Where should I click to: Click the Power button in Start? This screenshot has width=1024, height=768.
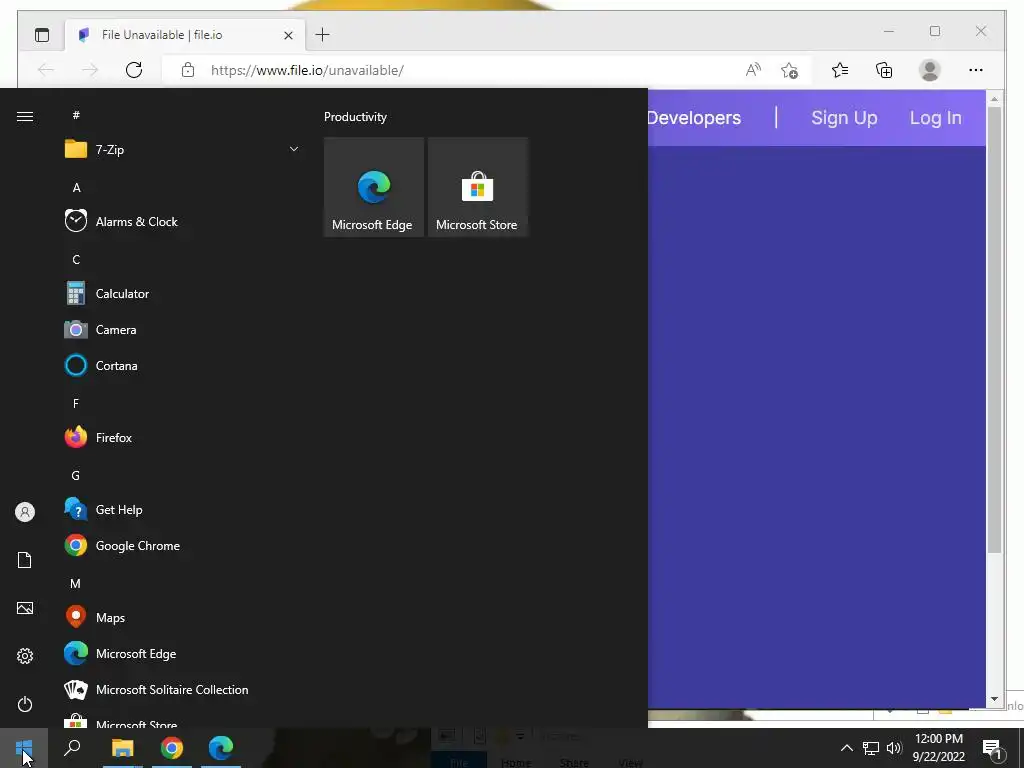pyautogui.click(x=25, y=704)
